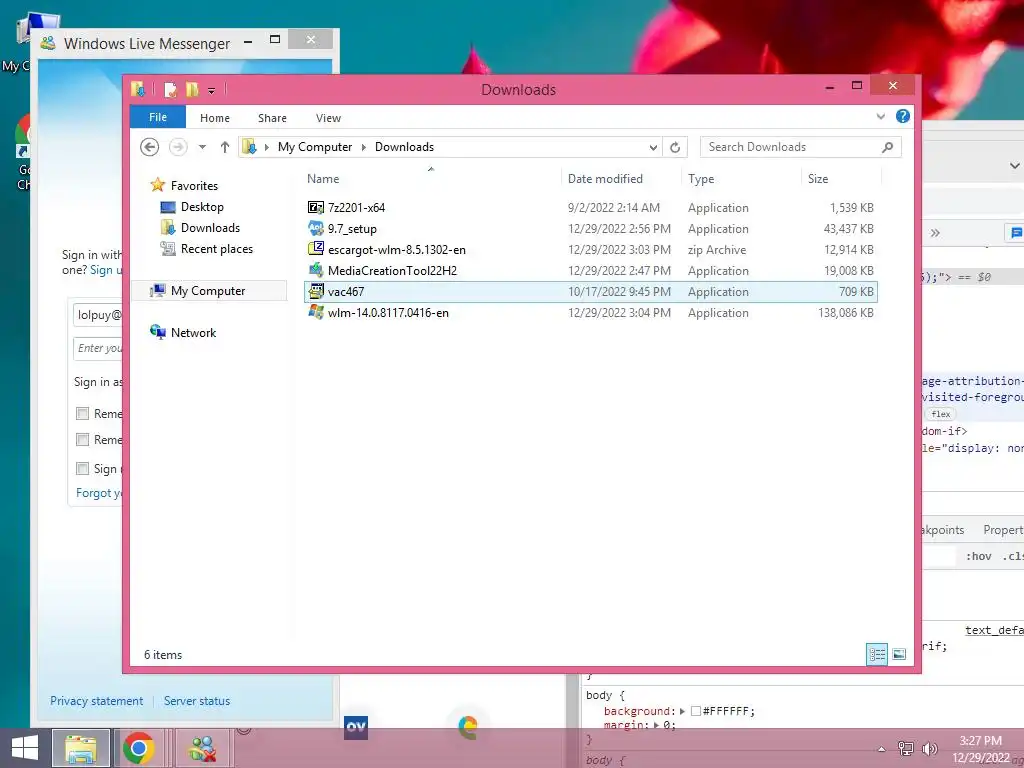This screenshot has width=1024, height=768.
Task: Select My Computer in navigation pane
Action: point(208,291)
